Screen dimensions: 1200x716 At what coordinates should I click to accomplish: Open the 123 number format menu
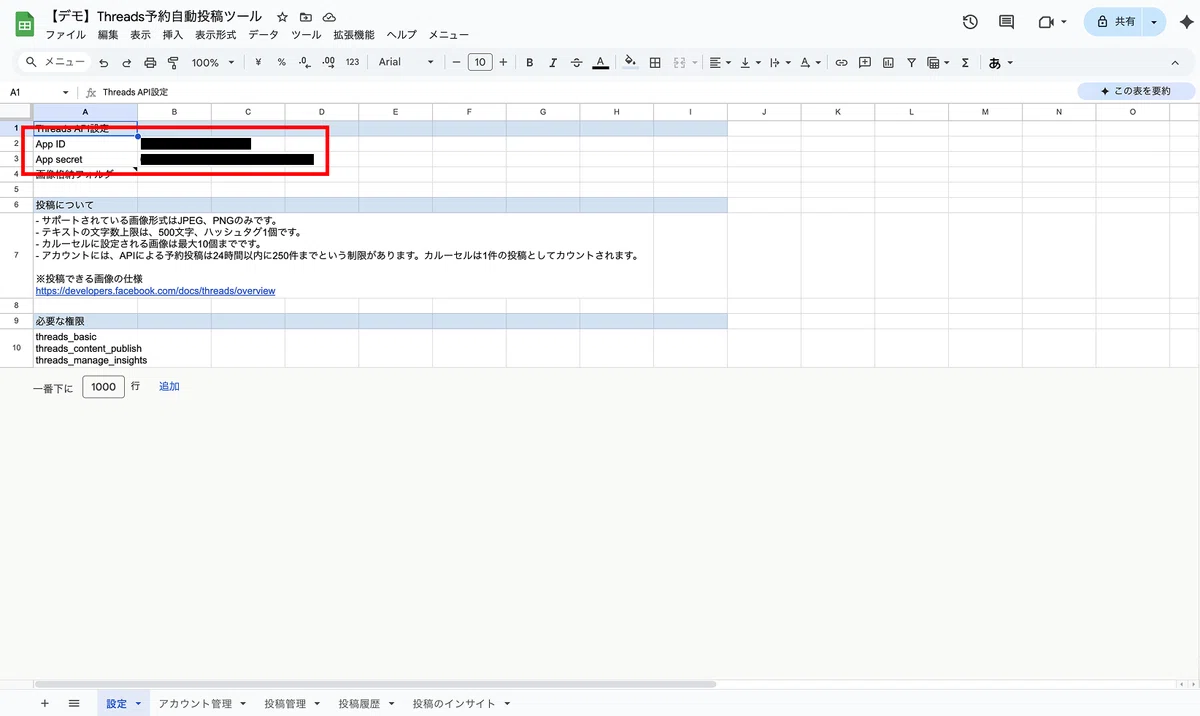352,62
